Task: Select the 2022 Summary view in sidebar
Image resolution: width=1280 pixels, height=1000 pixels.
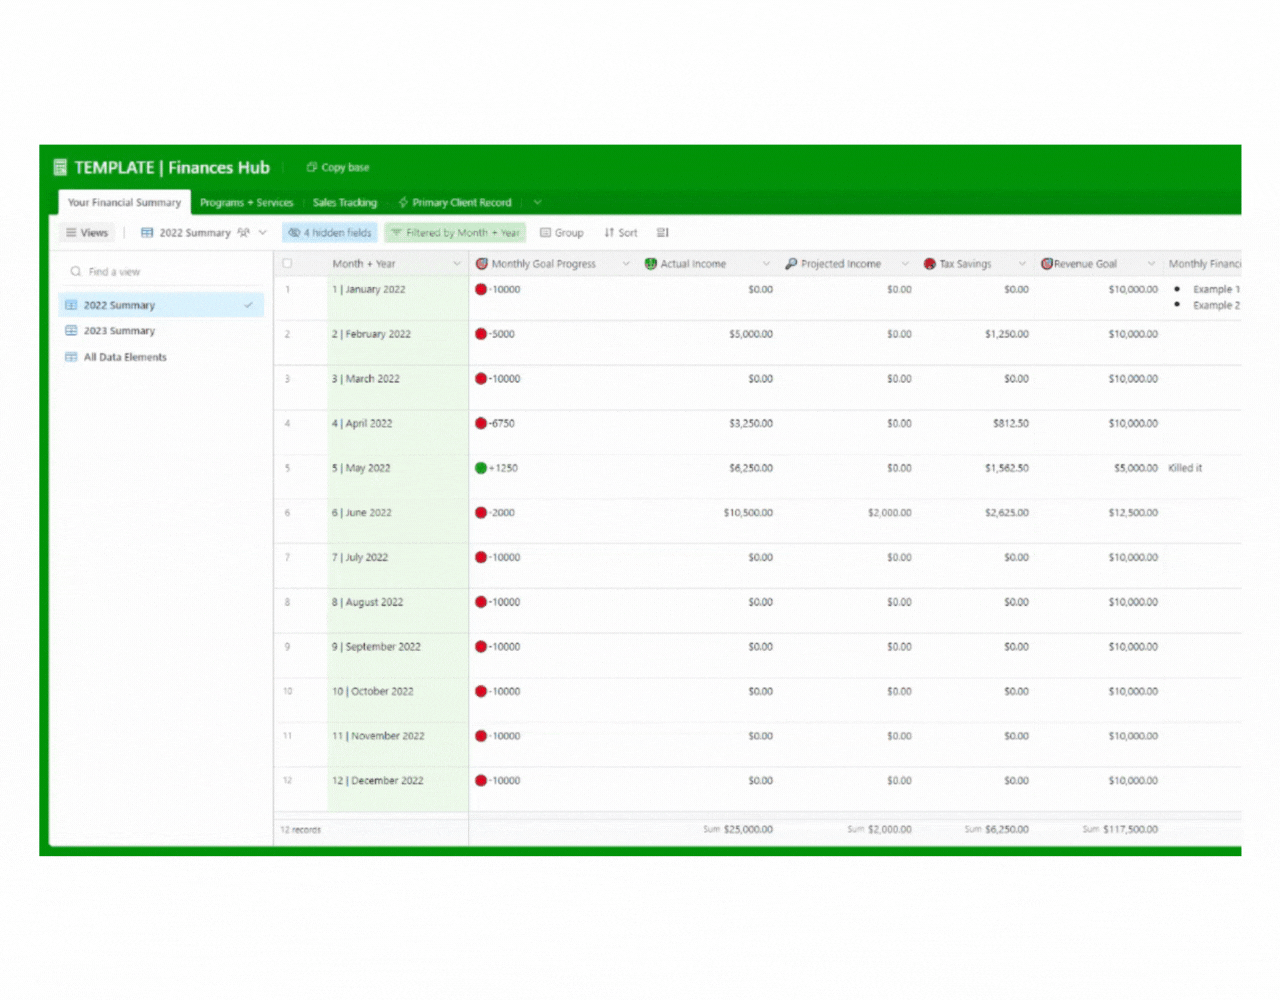Action: [161, 305]
